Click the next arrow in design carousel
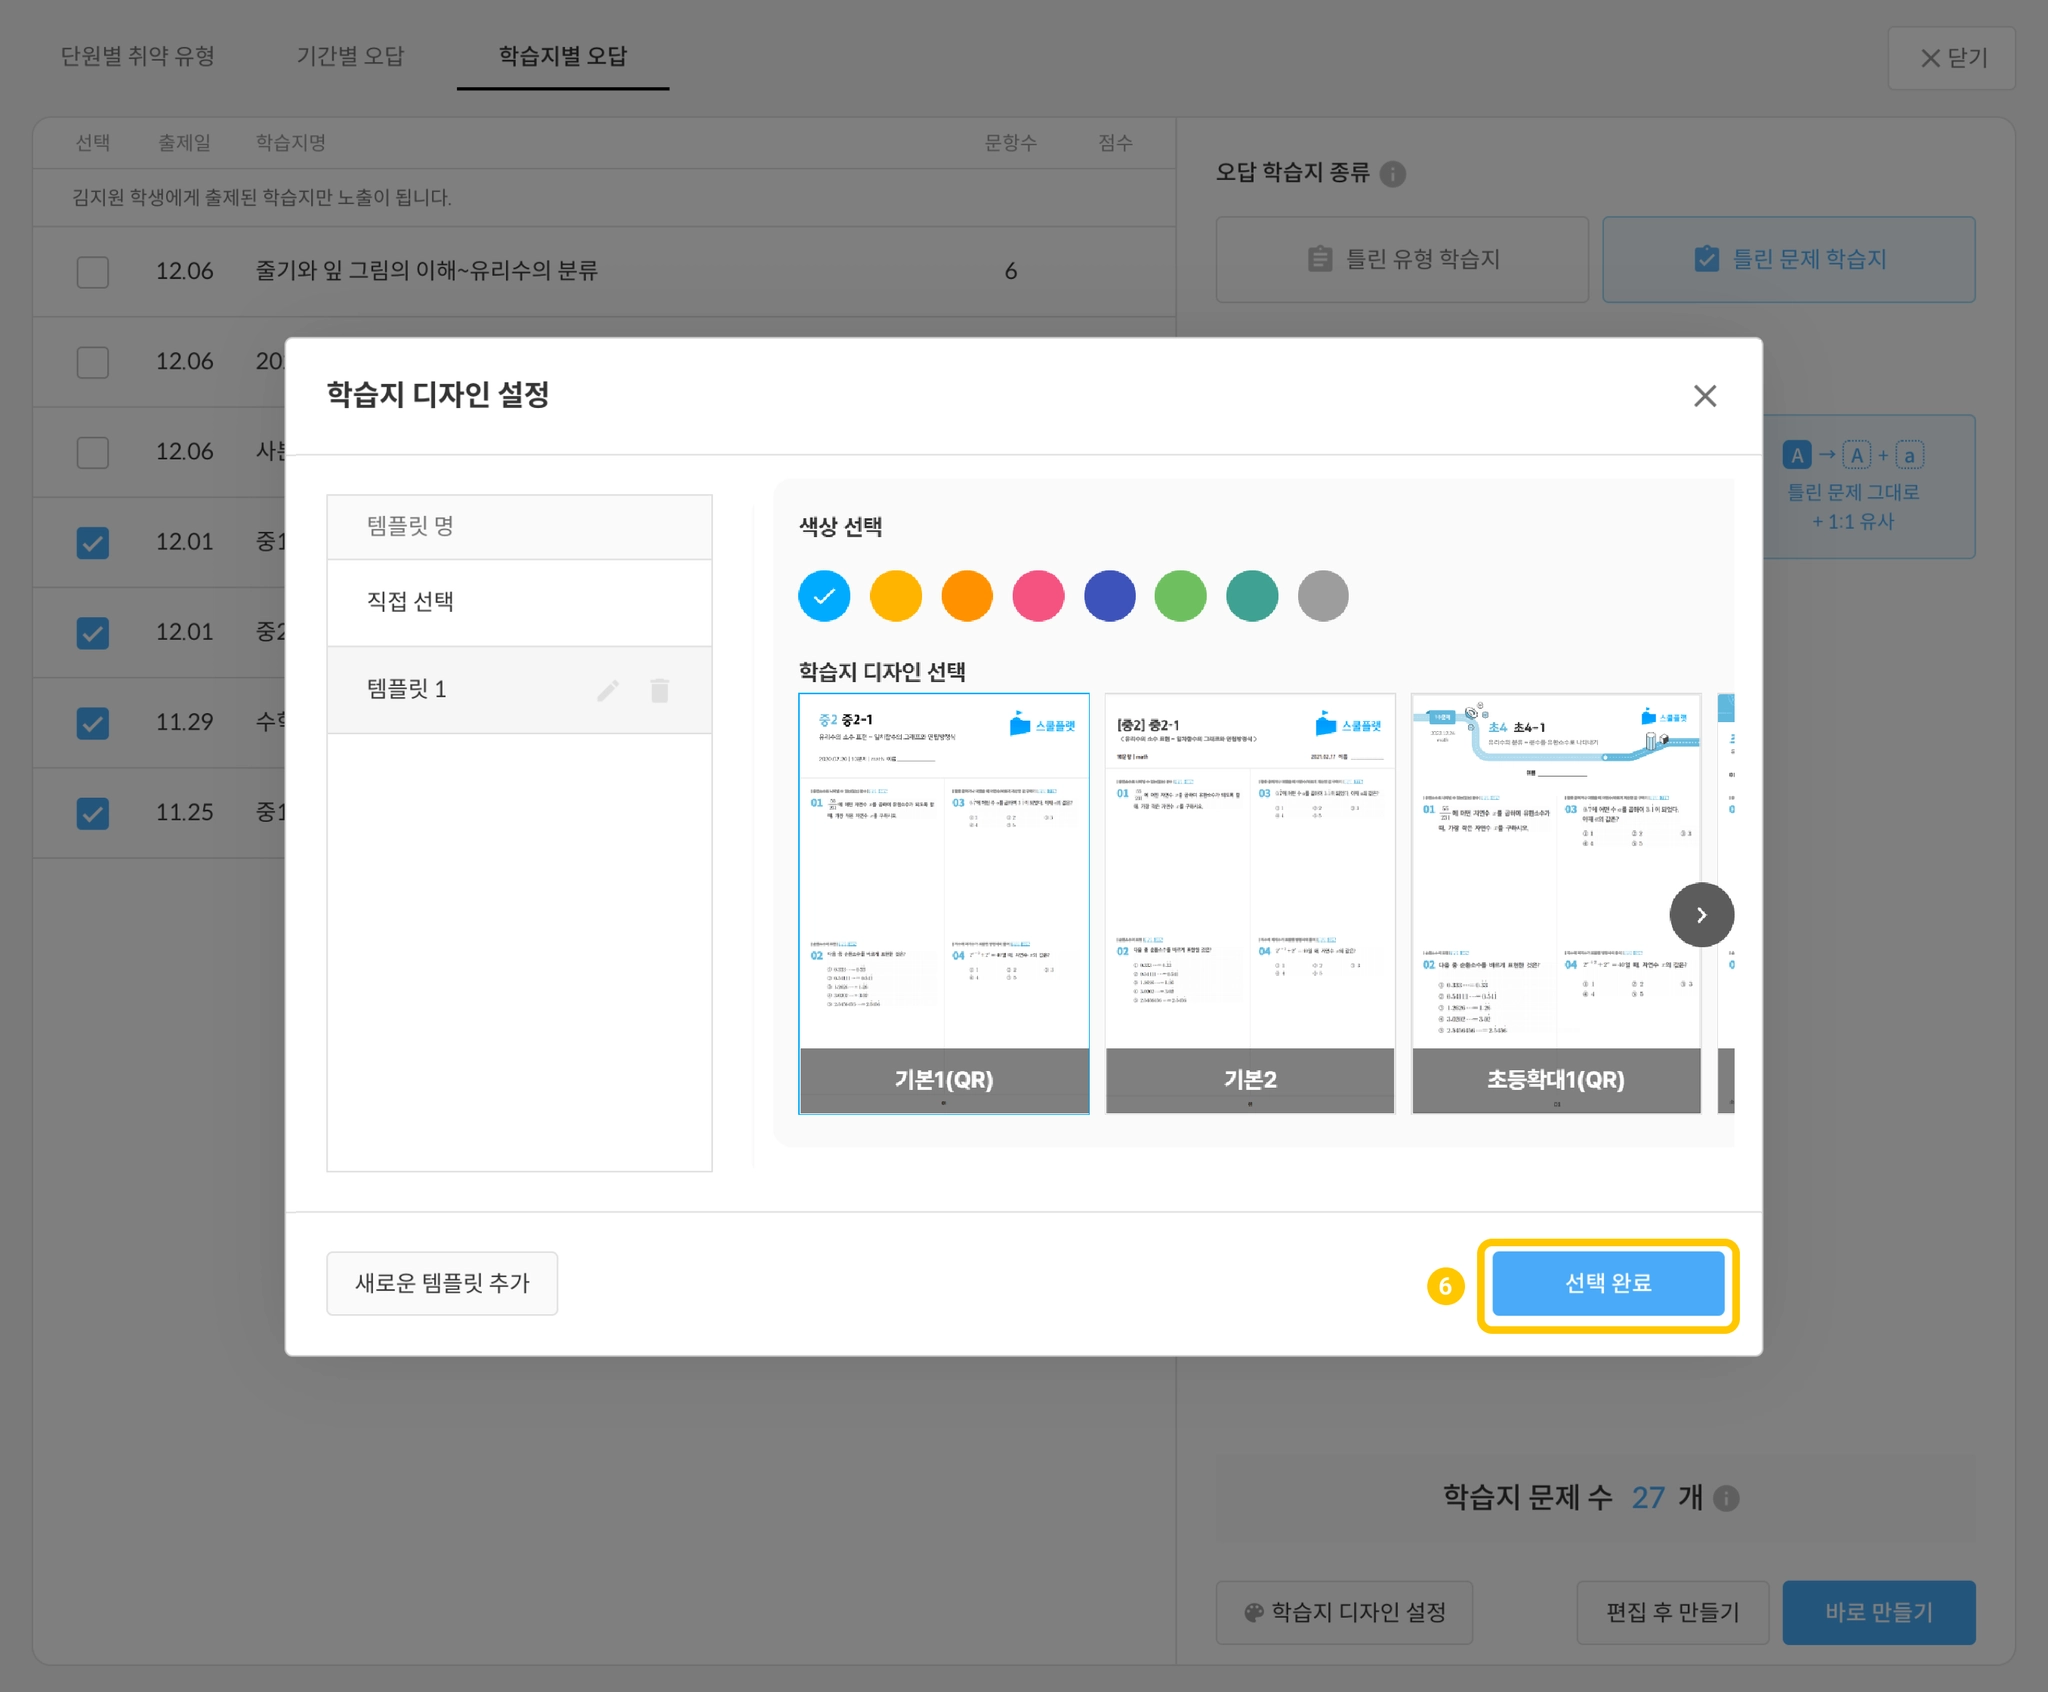2048x1692 pixels. [x=1700, y=914]
